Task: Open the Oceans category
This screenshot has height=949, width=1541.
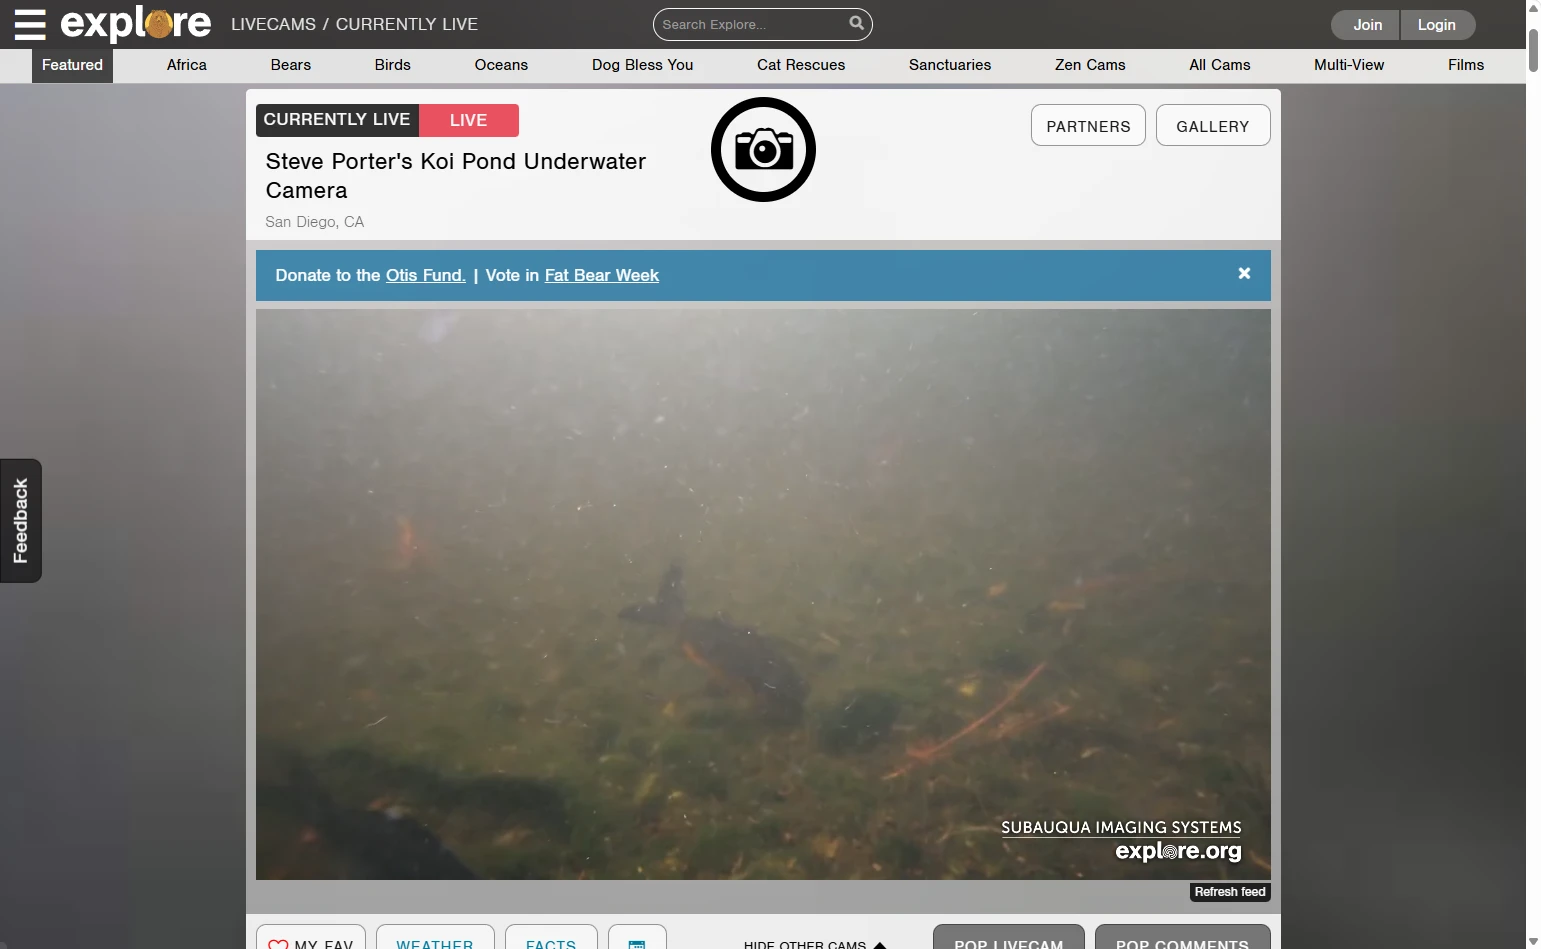Action: [501, 65]
